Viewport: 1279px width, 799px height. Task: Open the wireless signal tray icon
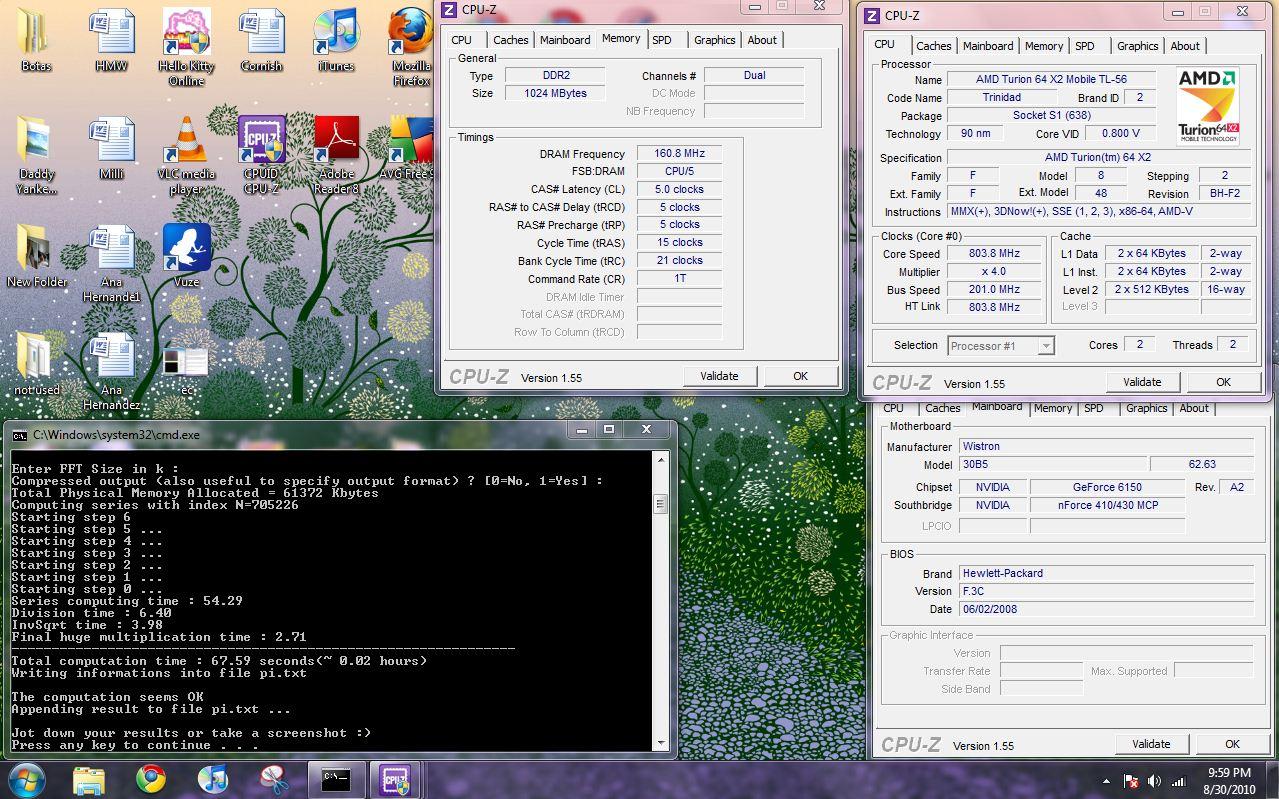pyautogui.click(x=1179, y=781)
